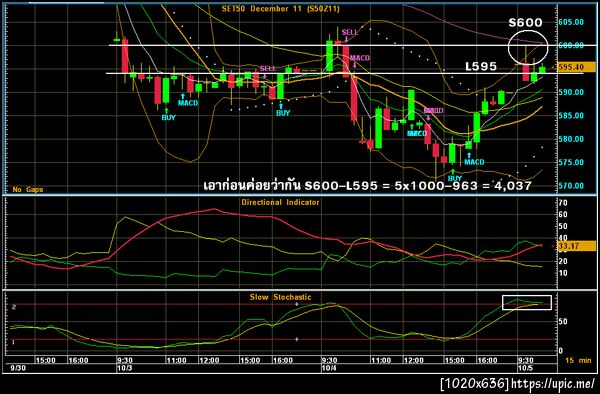This screenshot has height=394, width=600.
Task: Click the SET50 December 11 (S50Z11) chart title
Action: click(x=280, y=9)
